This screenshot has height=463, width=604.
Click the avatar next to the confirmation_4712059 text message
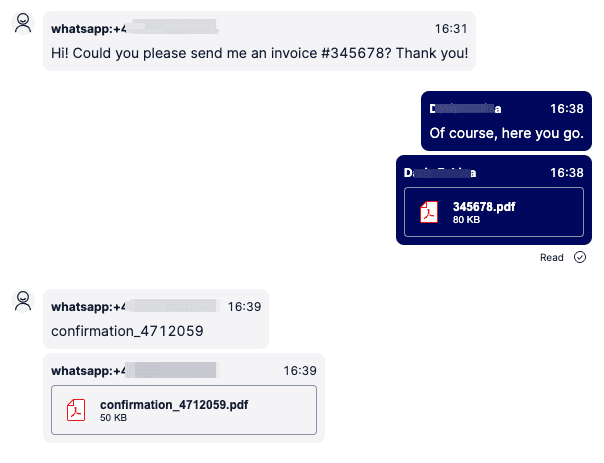pos(22,301)
